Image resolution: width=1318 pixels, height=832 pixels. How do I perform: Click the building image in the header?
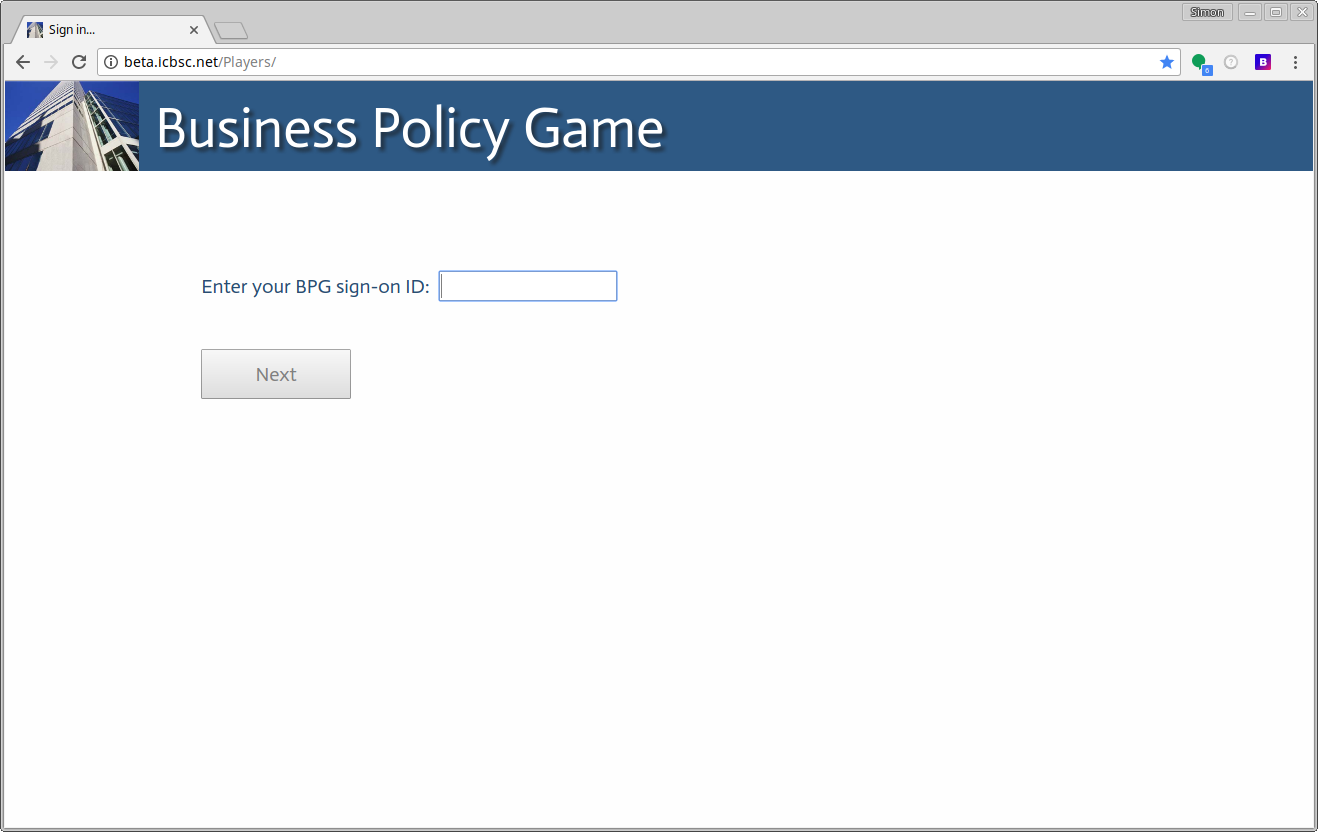(x=72, y=126)
